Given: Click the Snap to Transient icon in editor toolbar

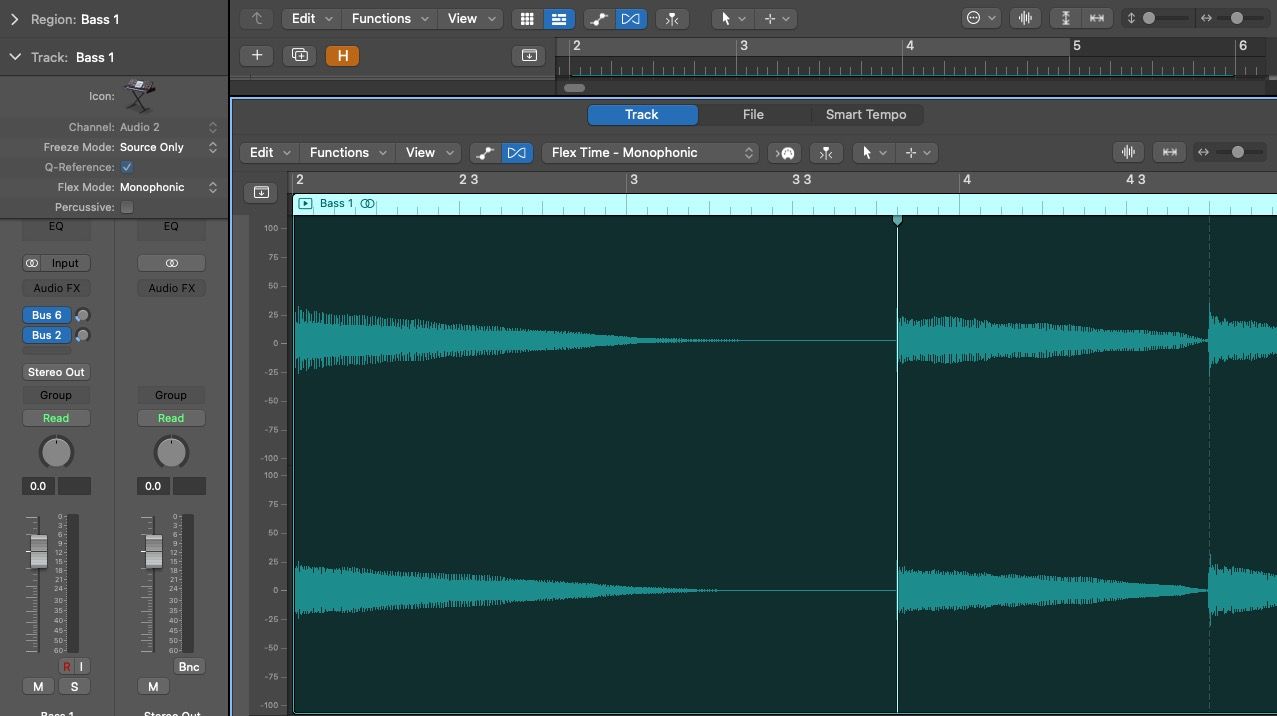Looking at the screenshot, I should (826, 152).
